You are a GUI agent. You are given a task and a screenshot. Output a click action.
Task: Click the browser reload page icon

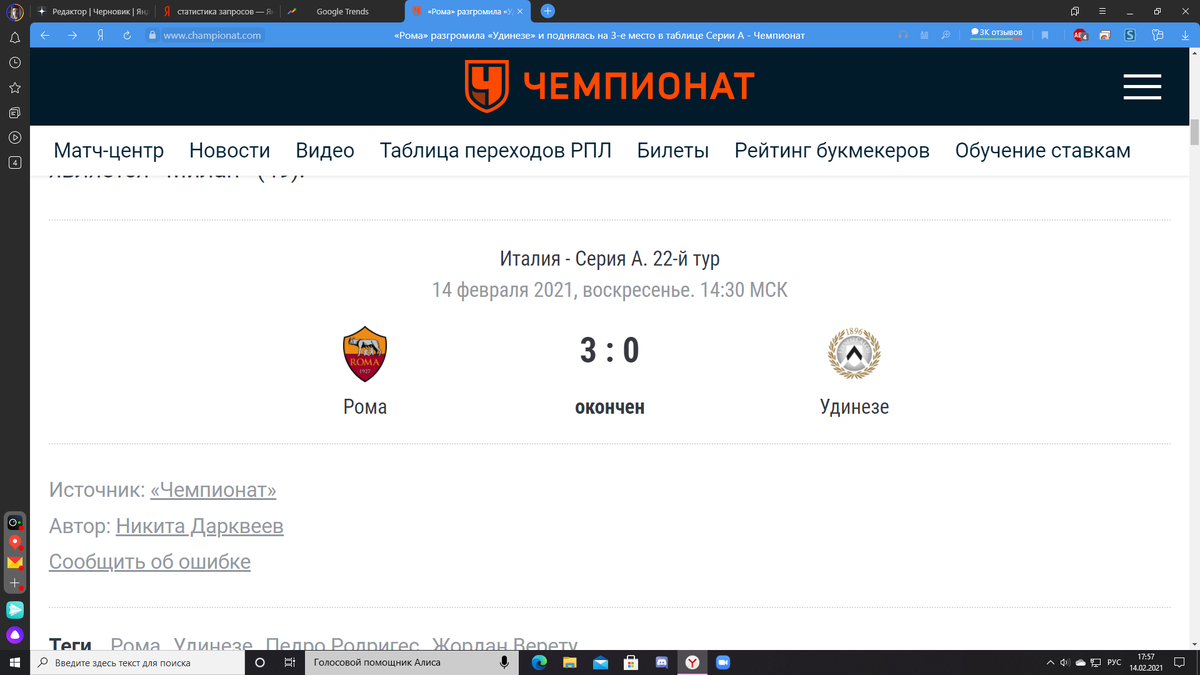(127, 35)
